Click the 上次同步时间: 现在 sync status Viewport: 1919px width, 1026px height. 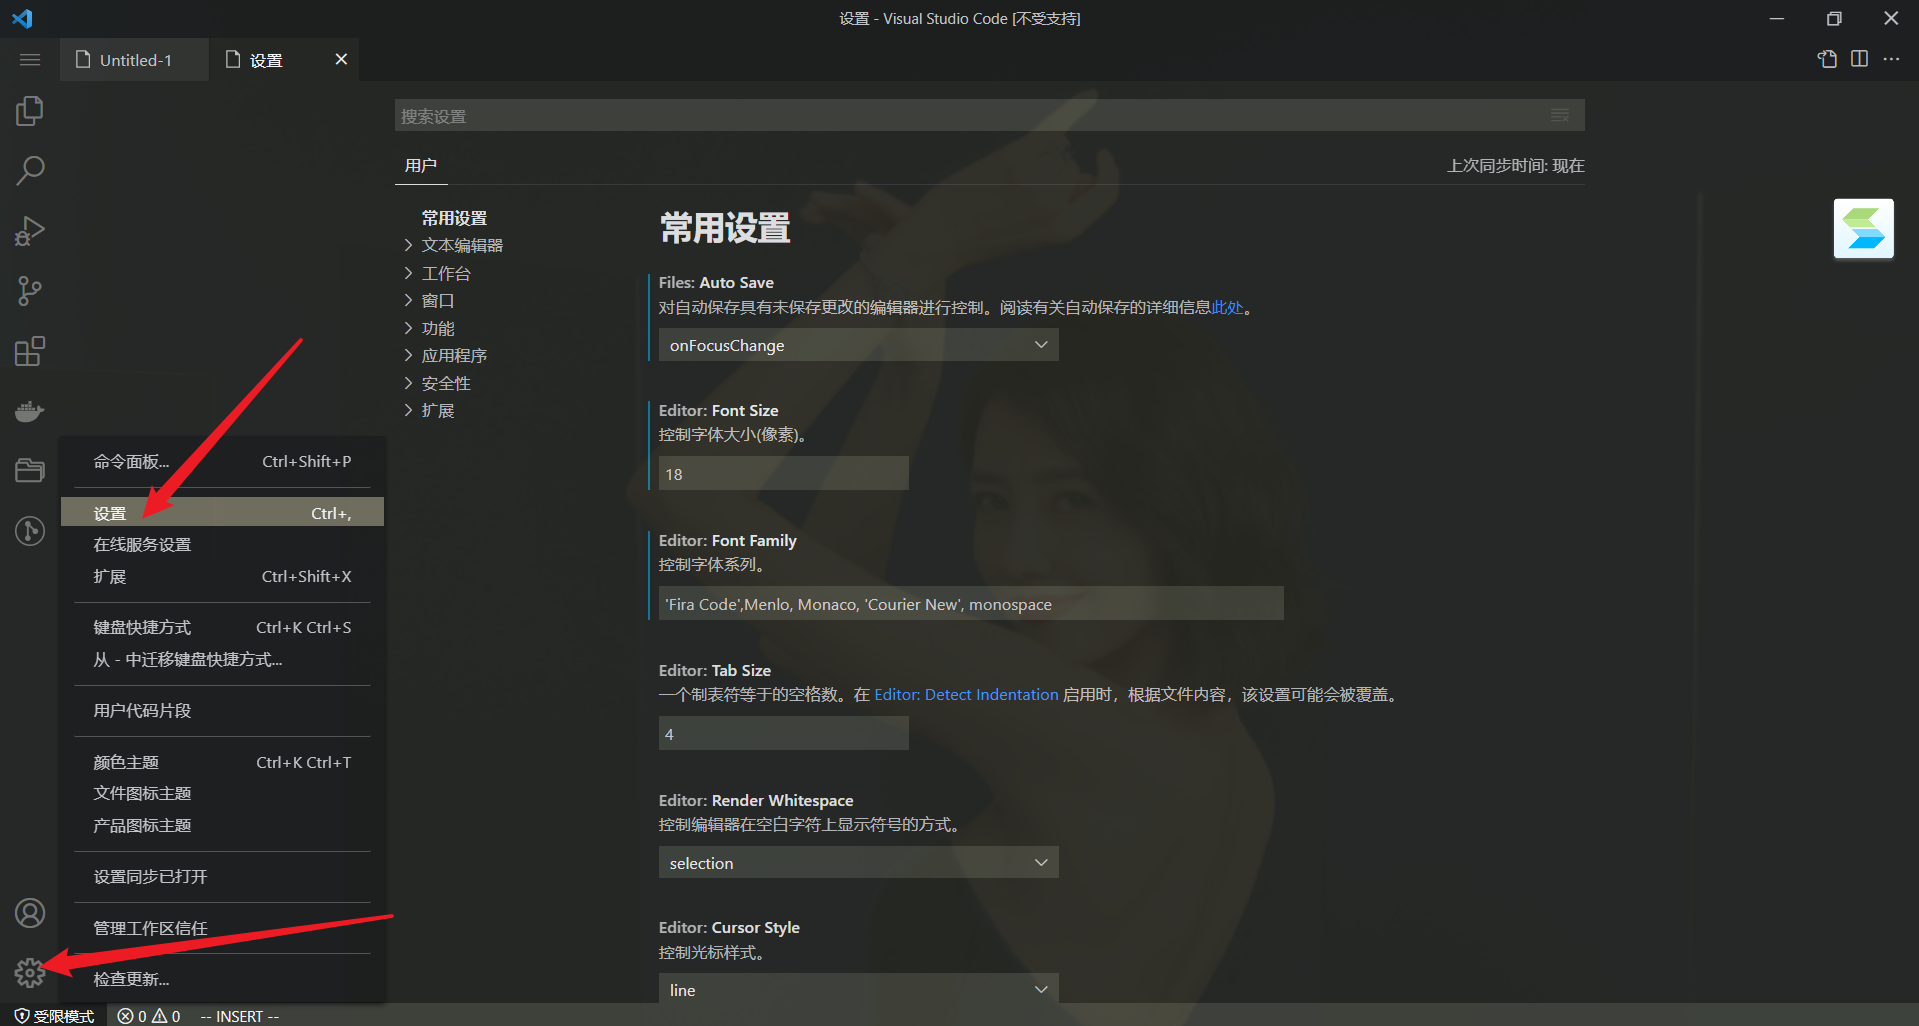(1515, 166)
